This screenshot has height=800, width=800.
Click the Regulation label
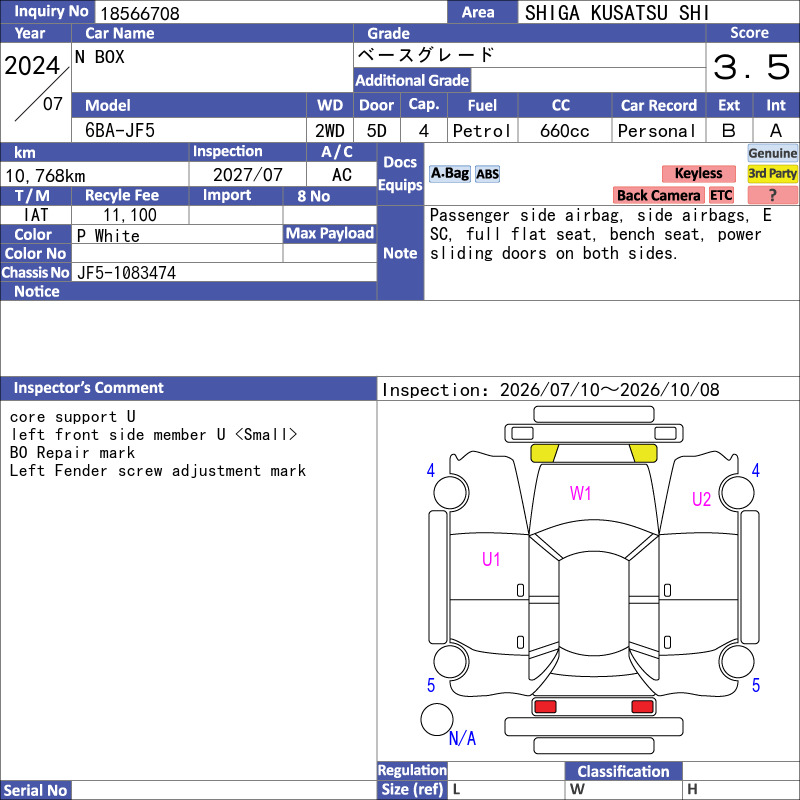(412, 770)
